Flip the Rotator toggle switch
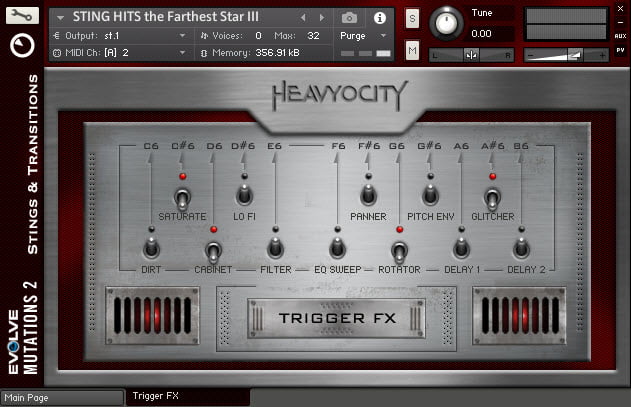The width and height of the screenshot is (631, 407). pos(399,251)
